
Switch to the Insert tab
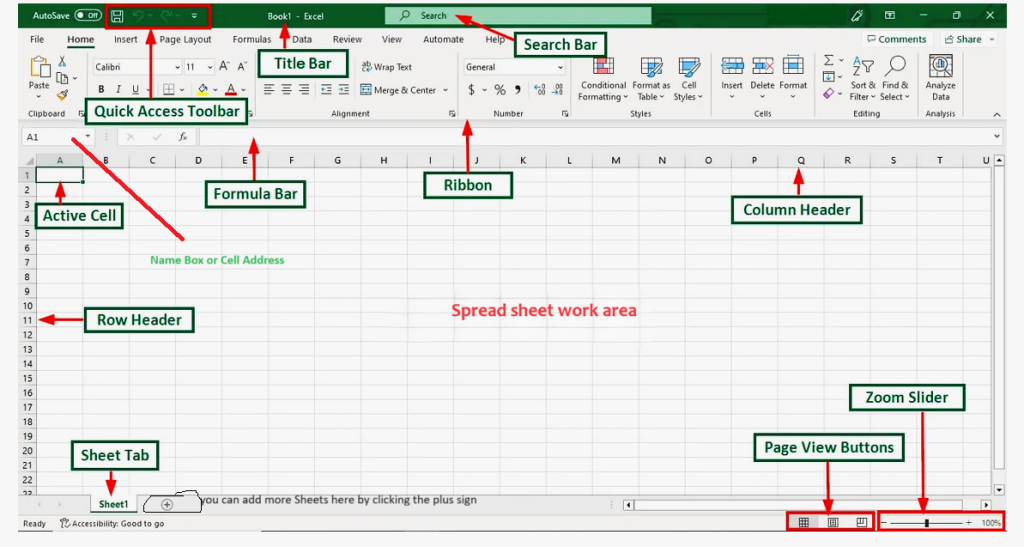(125, 39)
